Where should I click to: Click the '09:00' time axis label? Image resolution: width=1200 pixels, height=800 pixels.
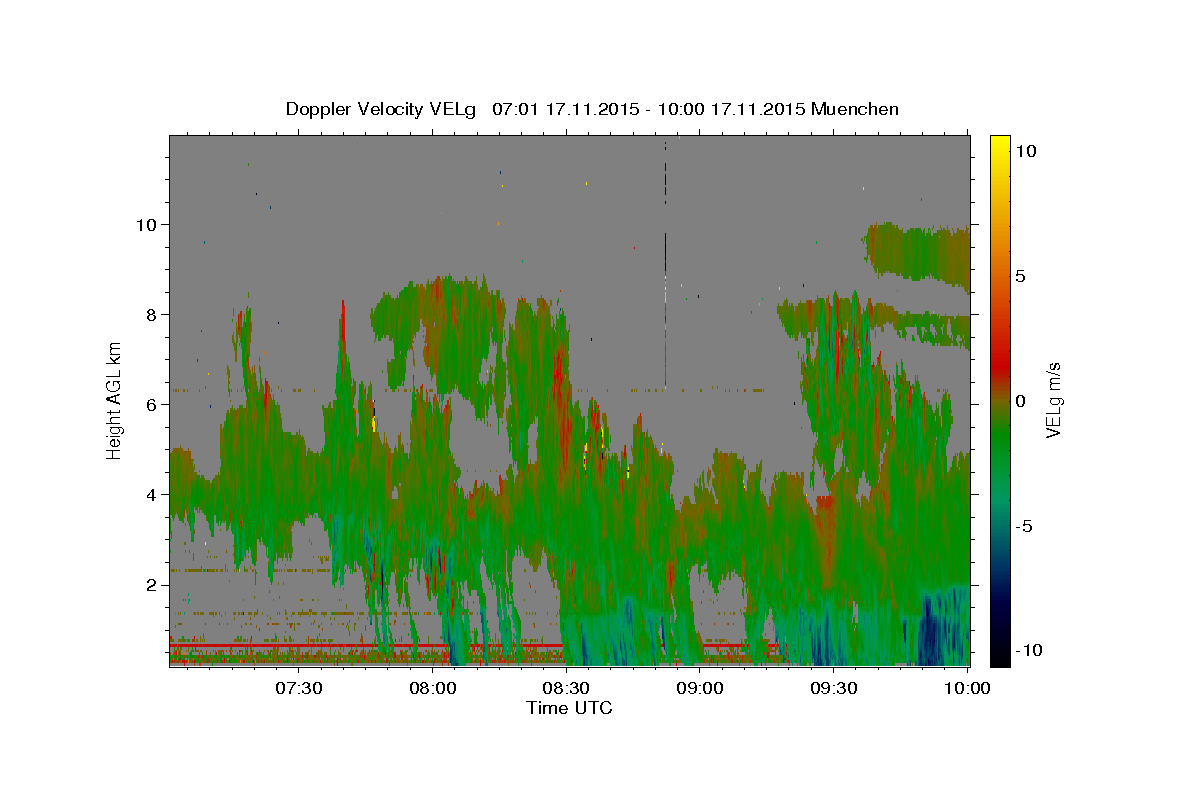coord(700,688)
